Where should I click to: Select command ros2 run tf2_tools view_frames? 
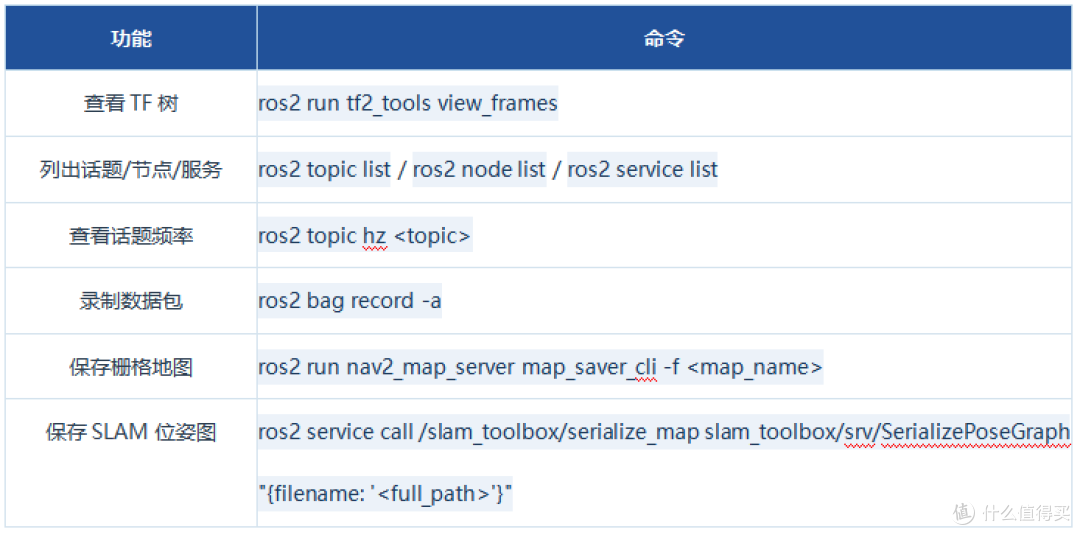408,104
